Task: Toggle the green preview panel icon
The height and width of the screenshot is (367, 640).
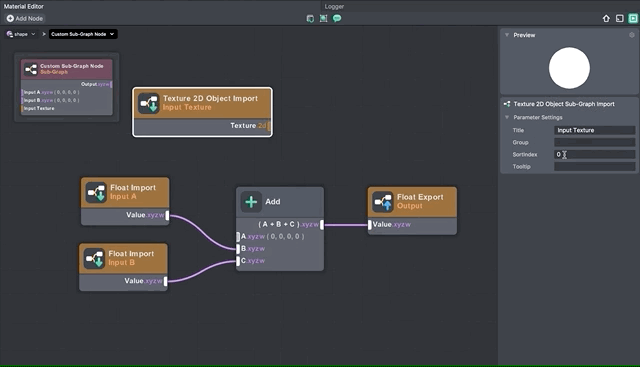Action: click(633, 18)
